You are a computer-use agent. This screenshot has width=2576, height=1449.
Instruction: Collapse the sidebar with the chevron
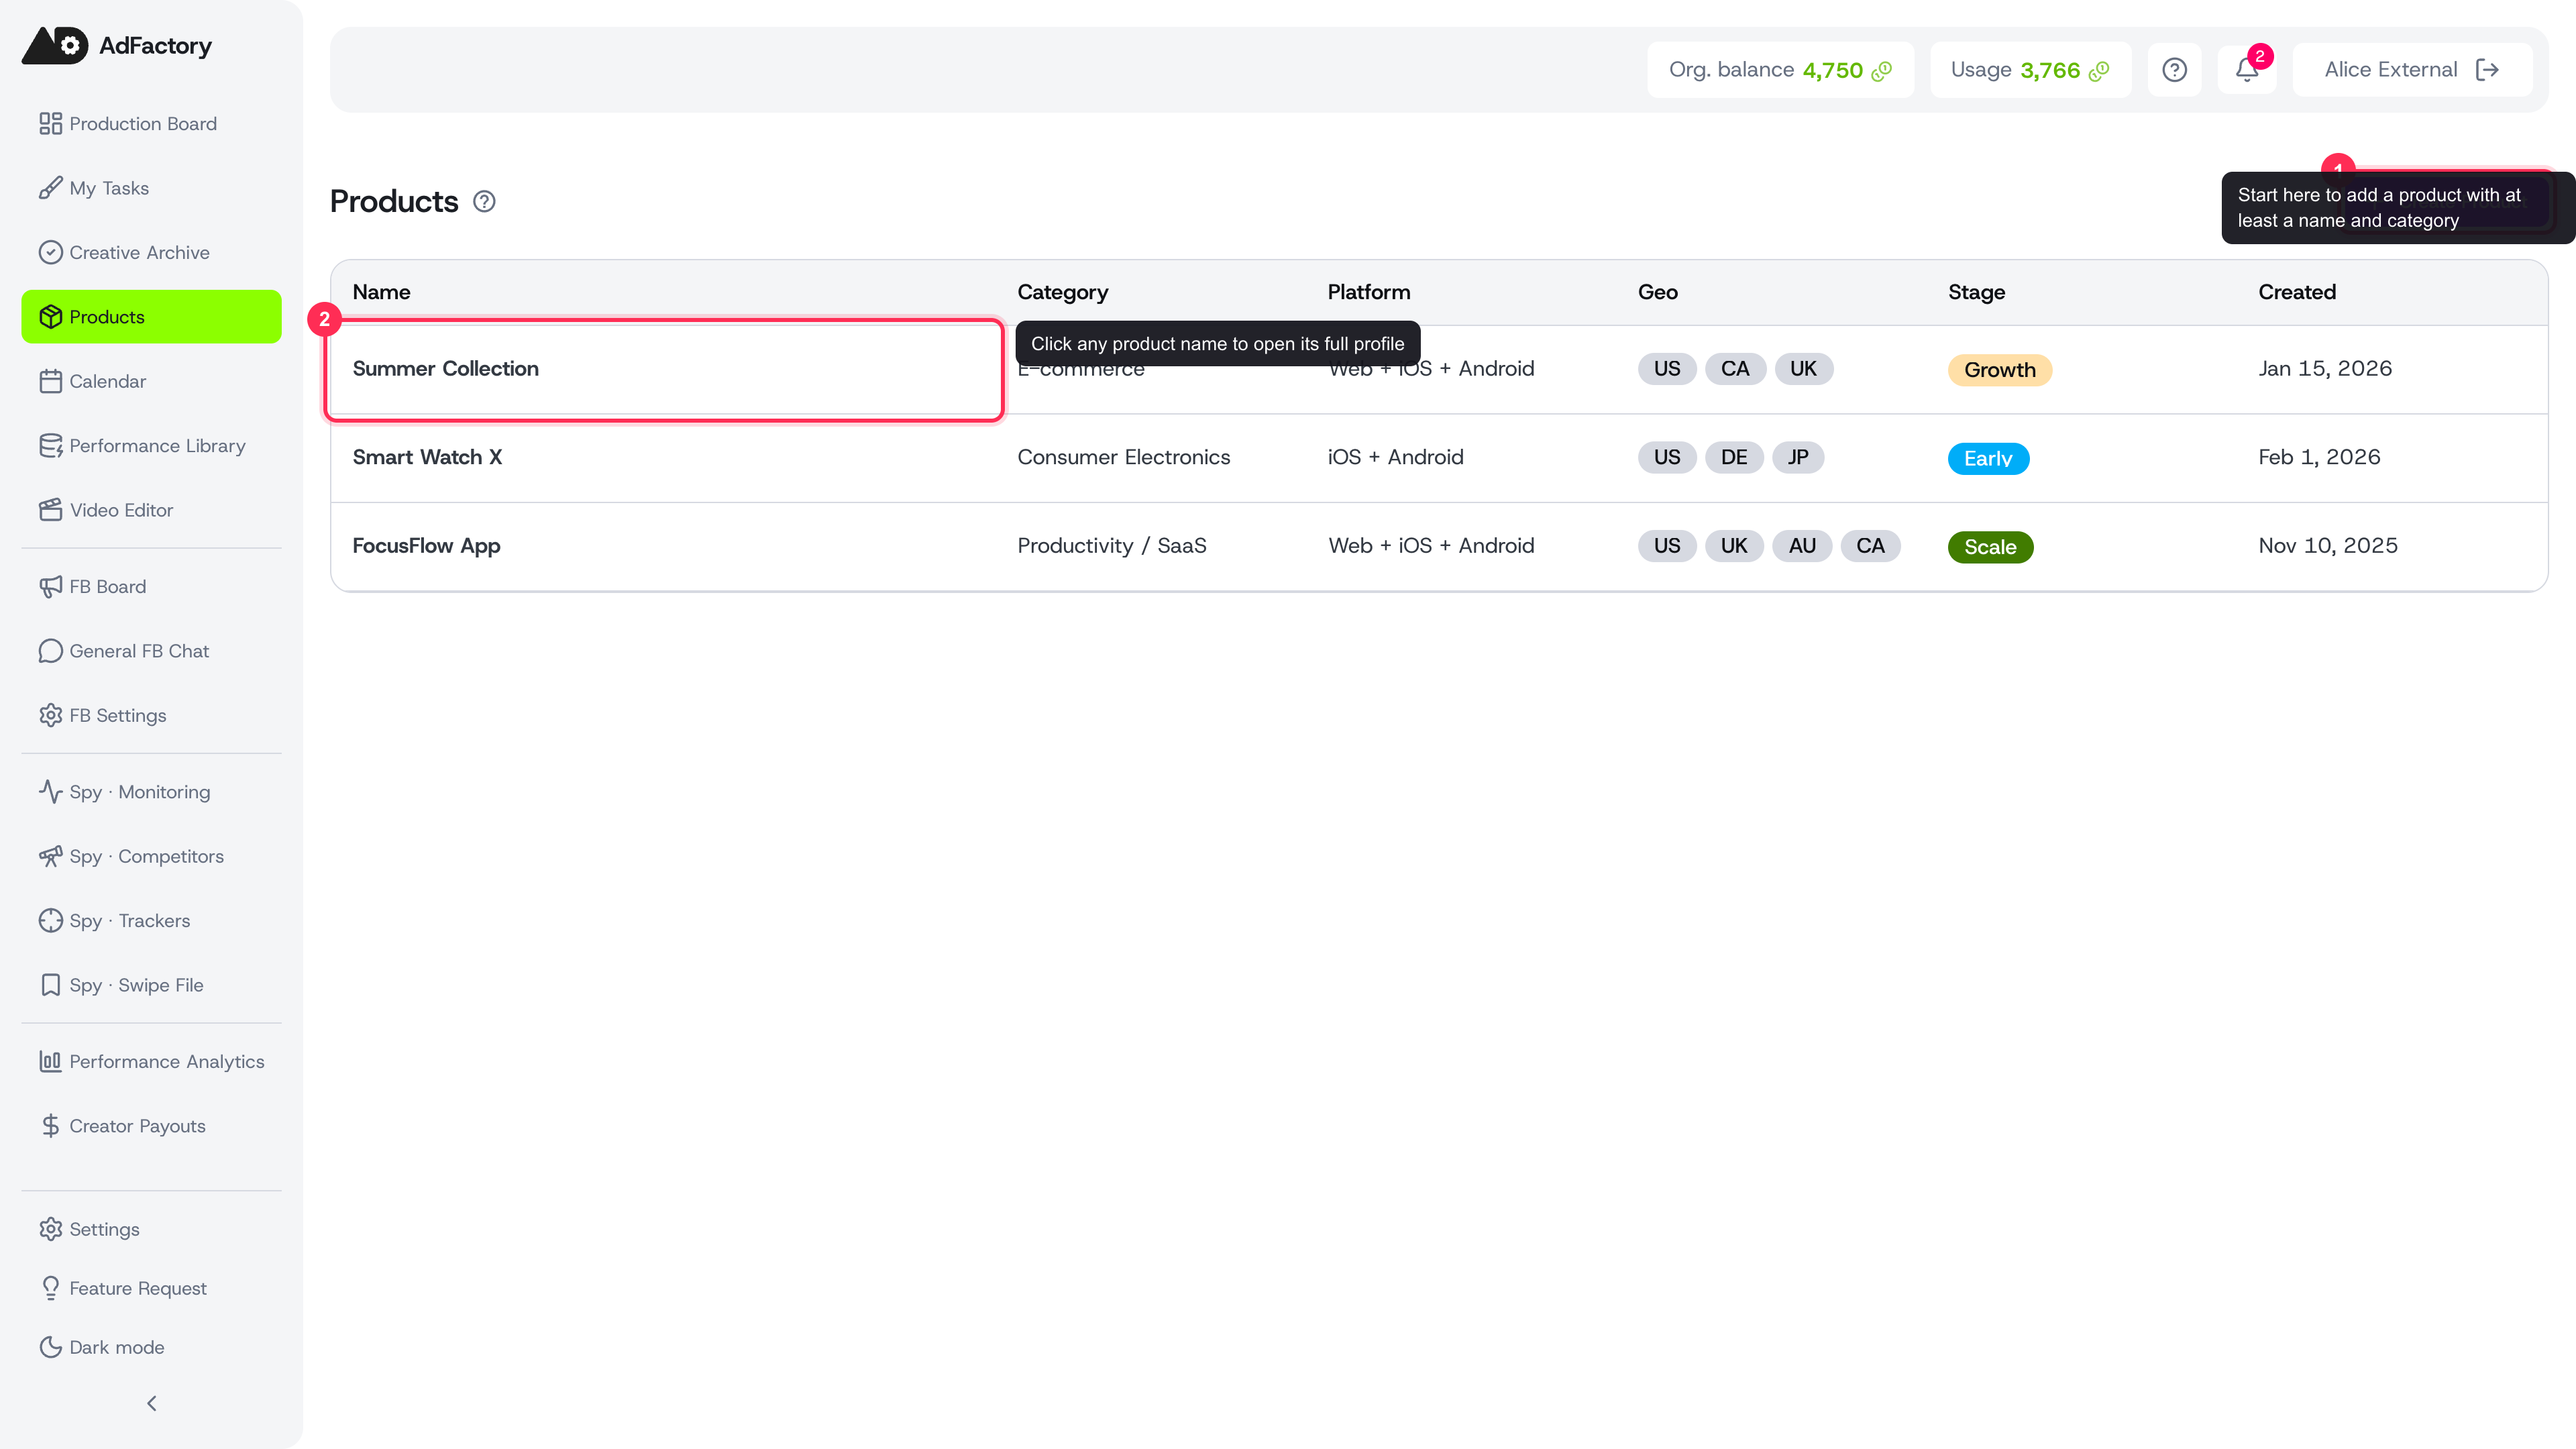click(151, 1404)
